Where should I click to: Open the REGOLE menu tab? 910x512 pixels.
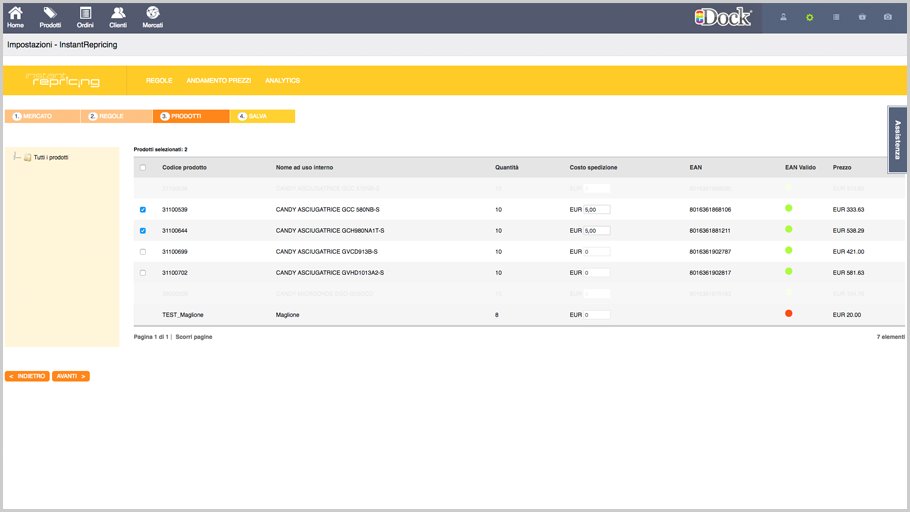pyautogui.click(x=159, y=81)
